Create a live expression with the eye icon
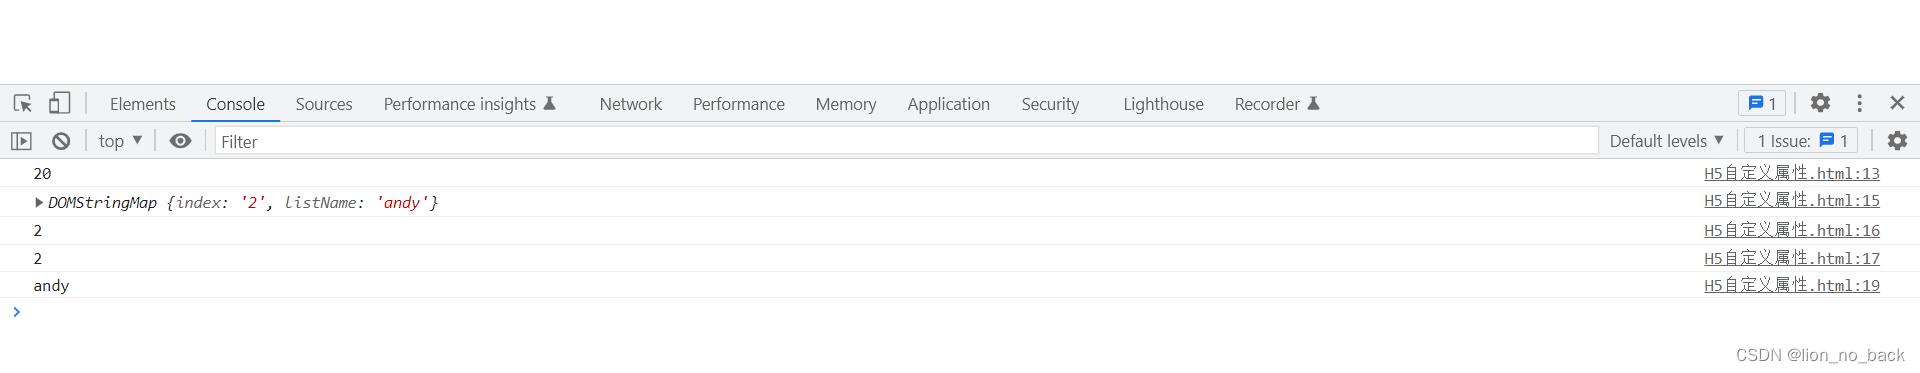This screenshot has height=373, width=1920. point(180,141)
